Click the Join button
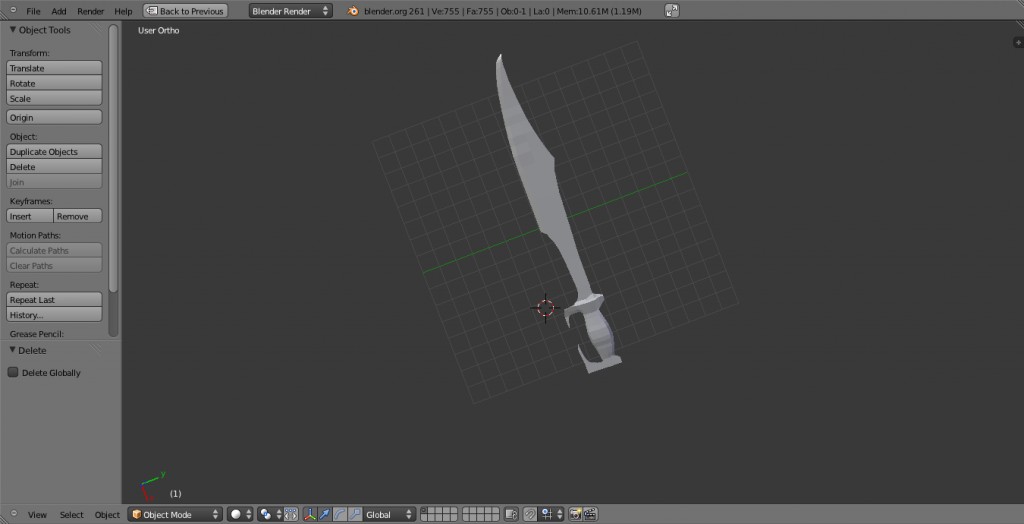Viewport: 1024px width, 524px height. pyautogui.click(x=54, y=182)
